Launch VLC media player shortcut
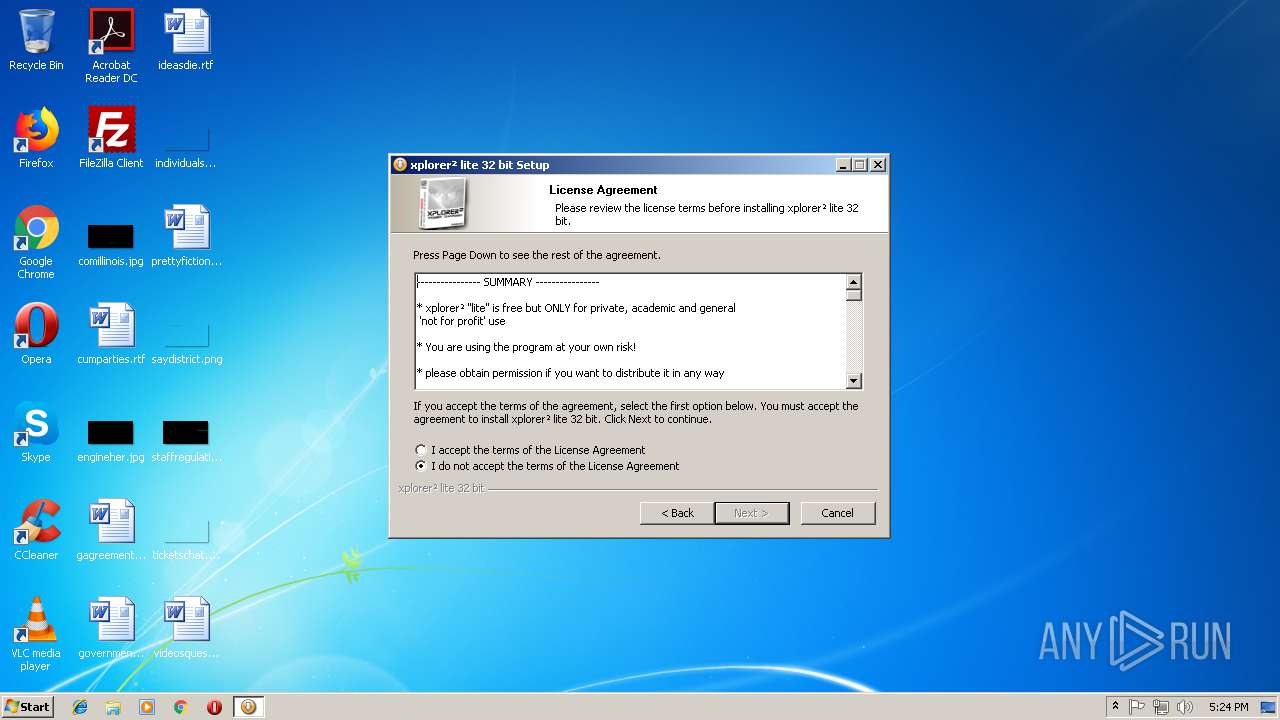The image size is (1280, 720). coord(36,634)
